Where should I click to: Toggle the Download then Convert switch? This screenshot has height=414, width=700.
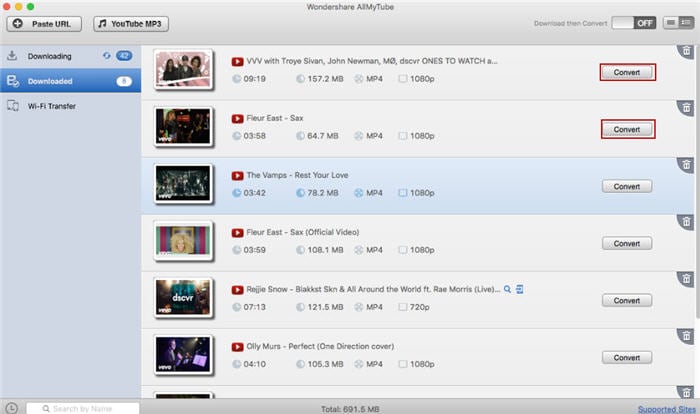(x=633, y=23)
